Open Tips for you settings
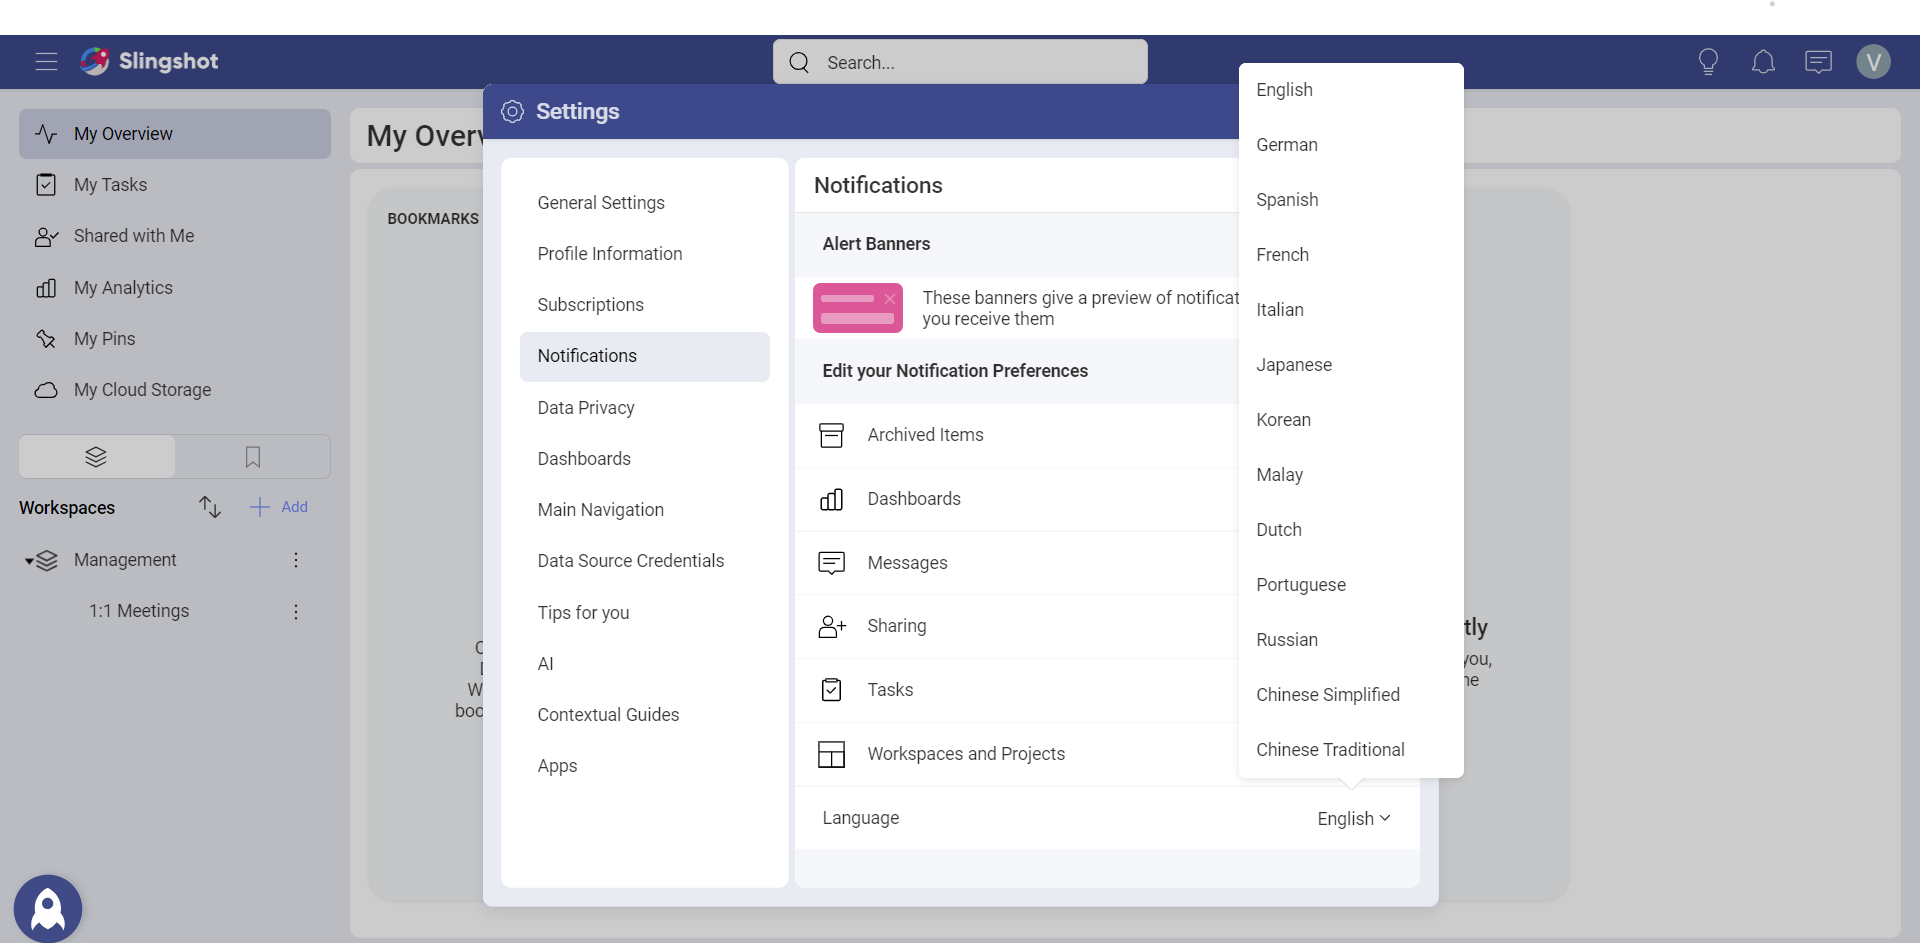The image size is (1920, 943). (645, 613)
